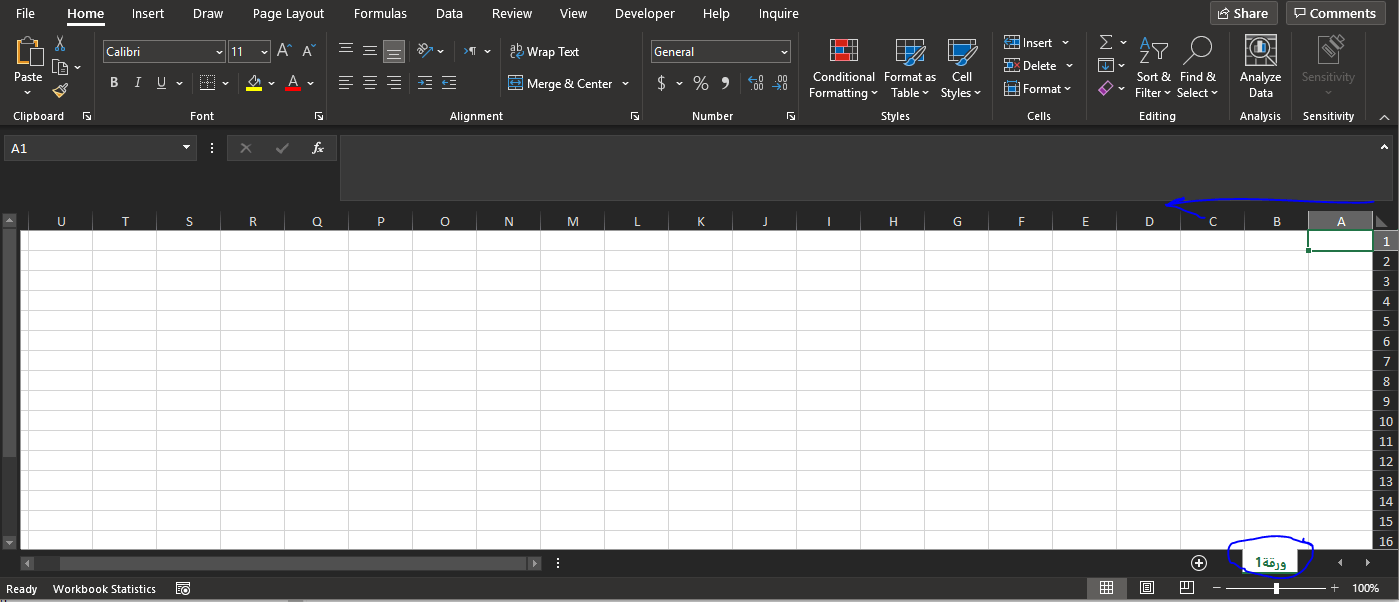The image size is (1399, 602).
Task: Switch to the Formulas tab
Action: click(380, 13)
